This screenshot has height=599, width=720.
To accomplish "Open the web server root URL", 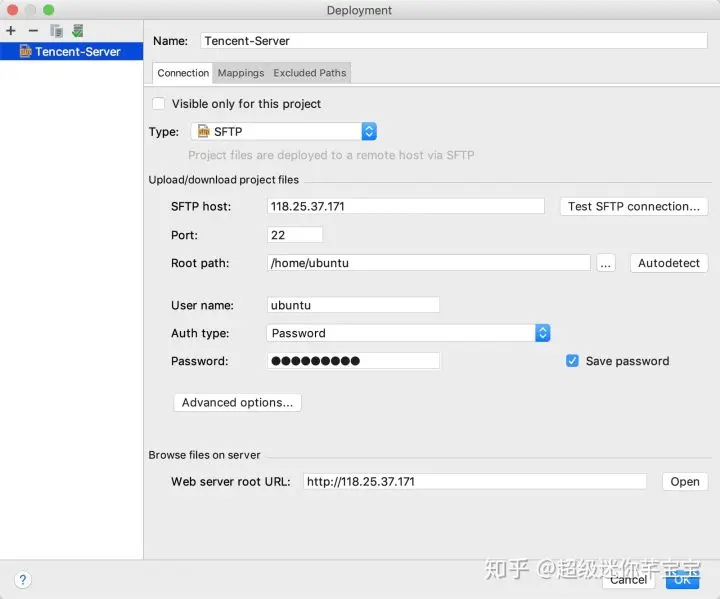I will pos(685,481).
